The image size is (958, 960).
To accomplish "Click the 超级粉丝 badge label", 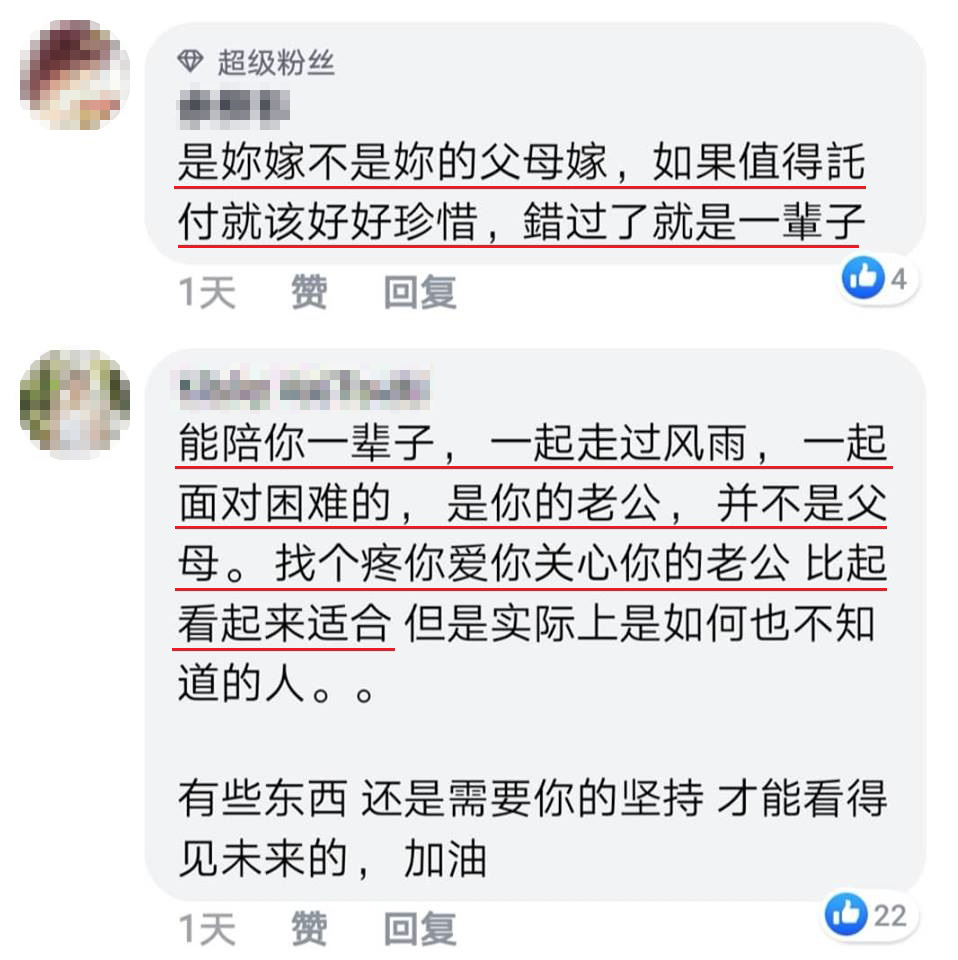I will (276, 62).
